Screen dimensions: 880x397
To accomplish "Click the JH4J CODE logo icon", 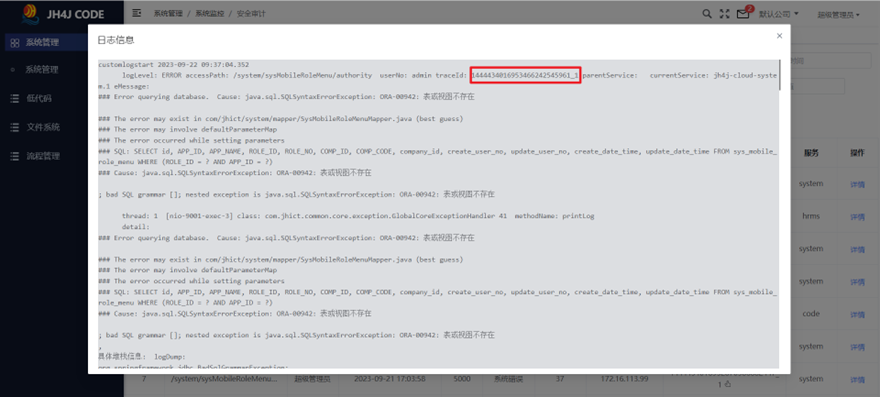I will (x=30, y=13).
